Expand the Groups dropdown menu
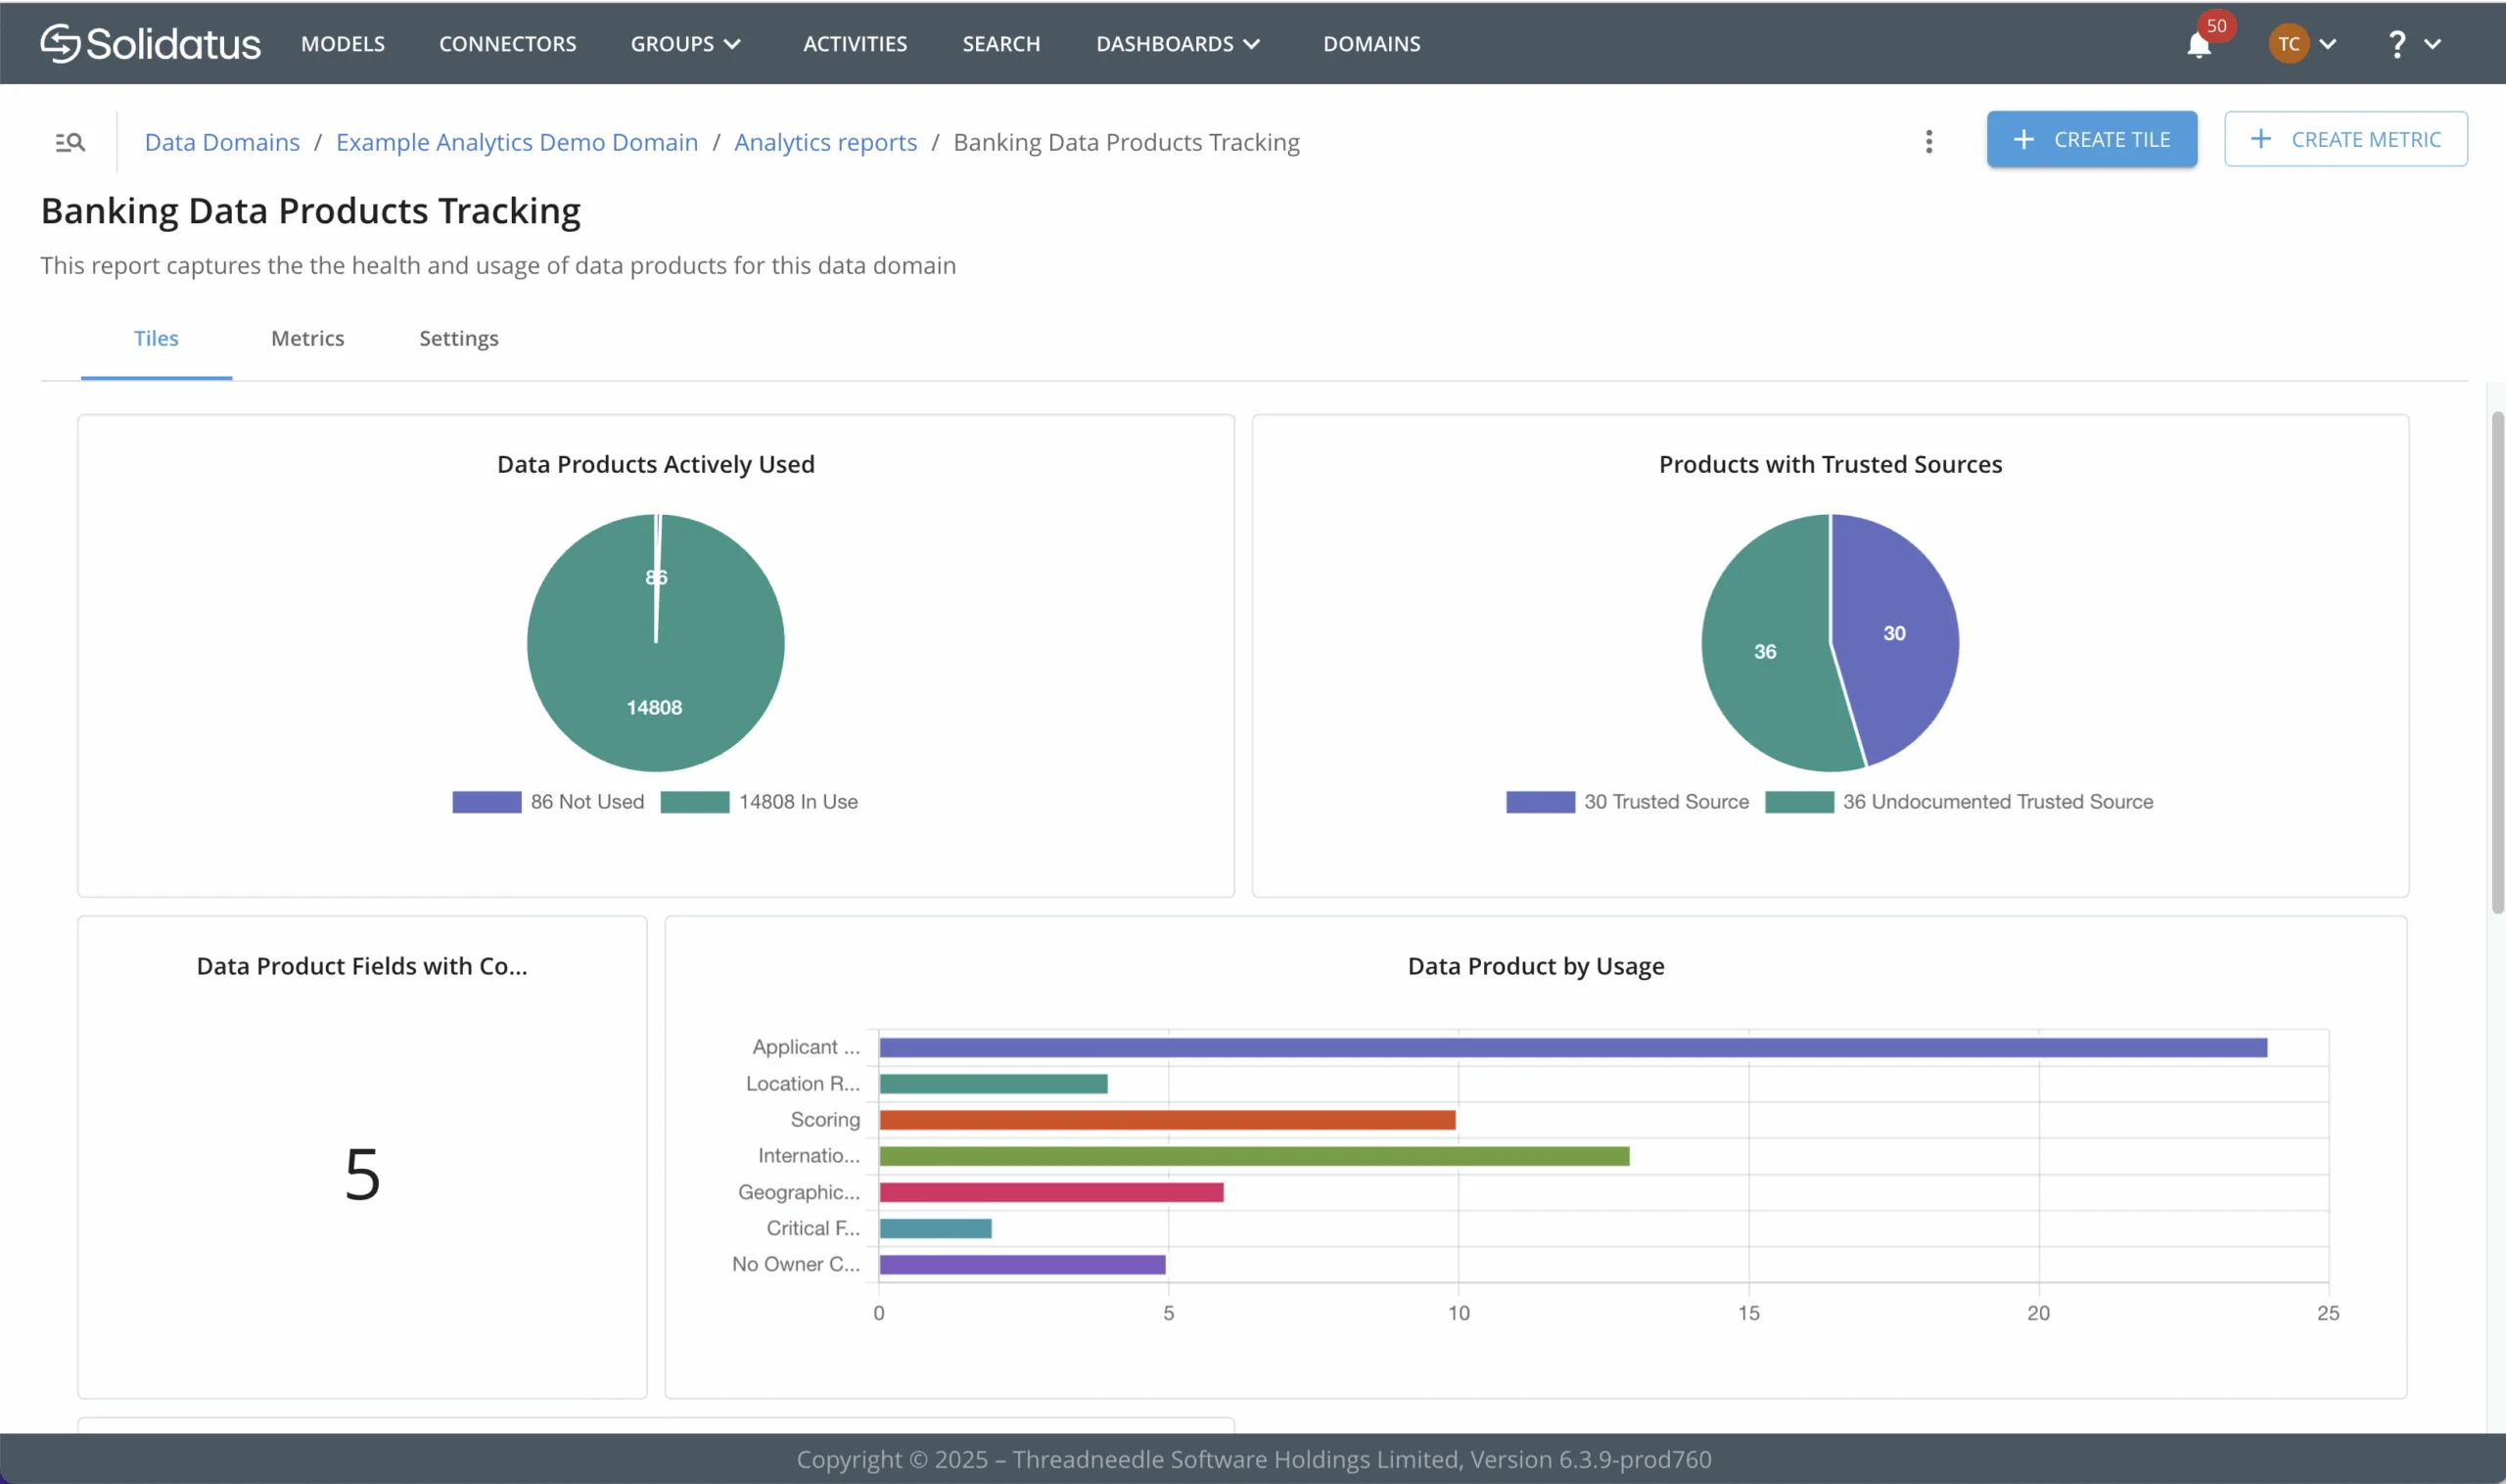 point(685,44)
